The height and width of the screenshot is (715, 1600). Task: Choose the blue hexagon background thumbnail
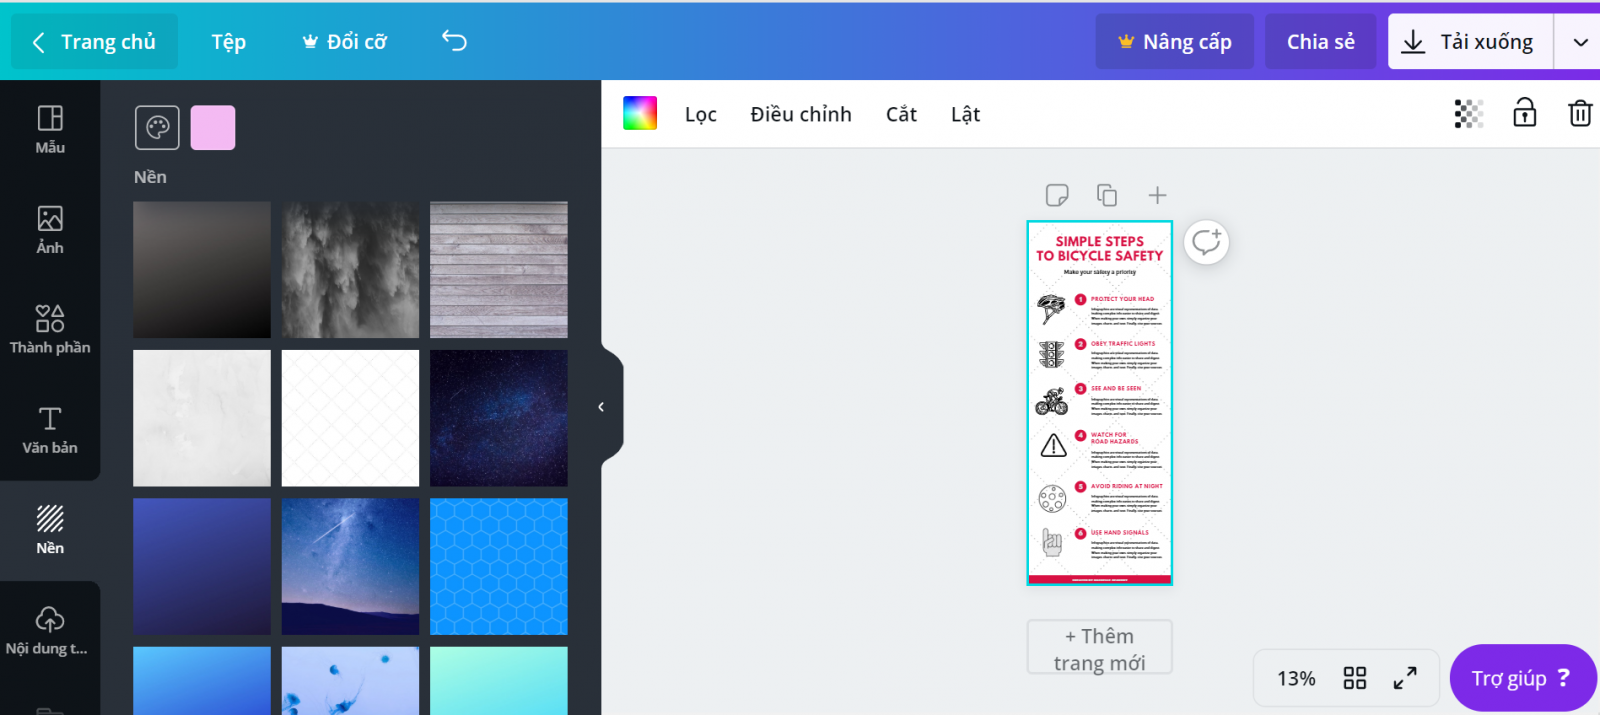pos(498,566)
